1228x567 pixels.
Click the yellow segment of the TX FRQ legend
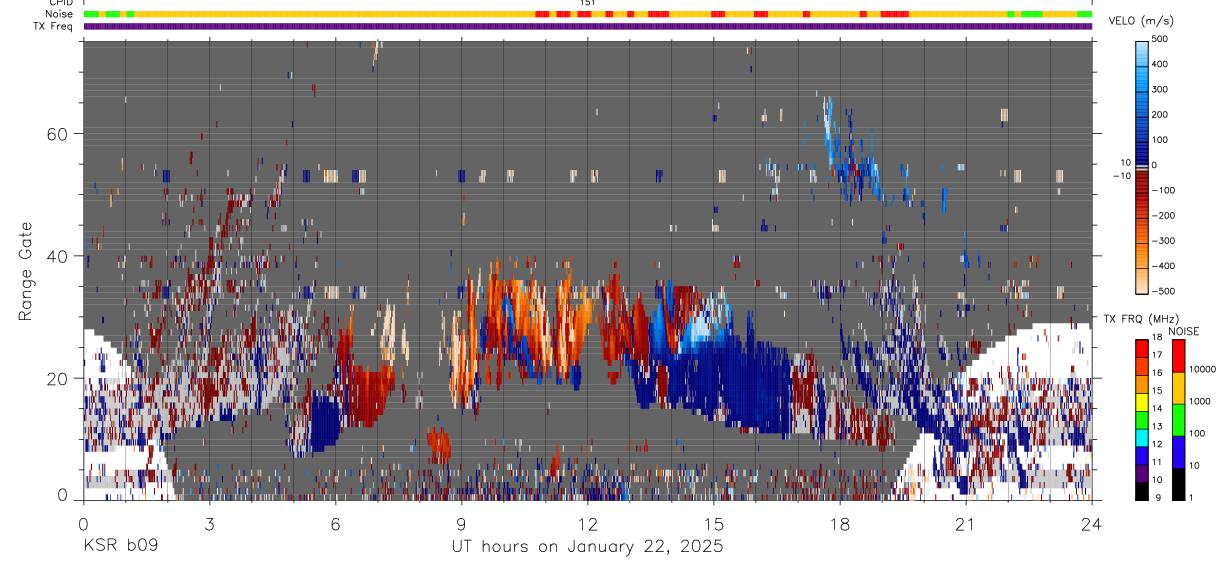pos(1142,402)
